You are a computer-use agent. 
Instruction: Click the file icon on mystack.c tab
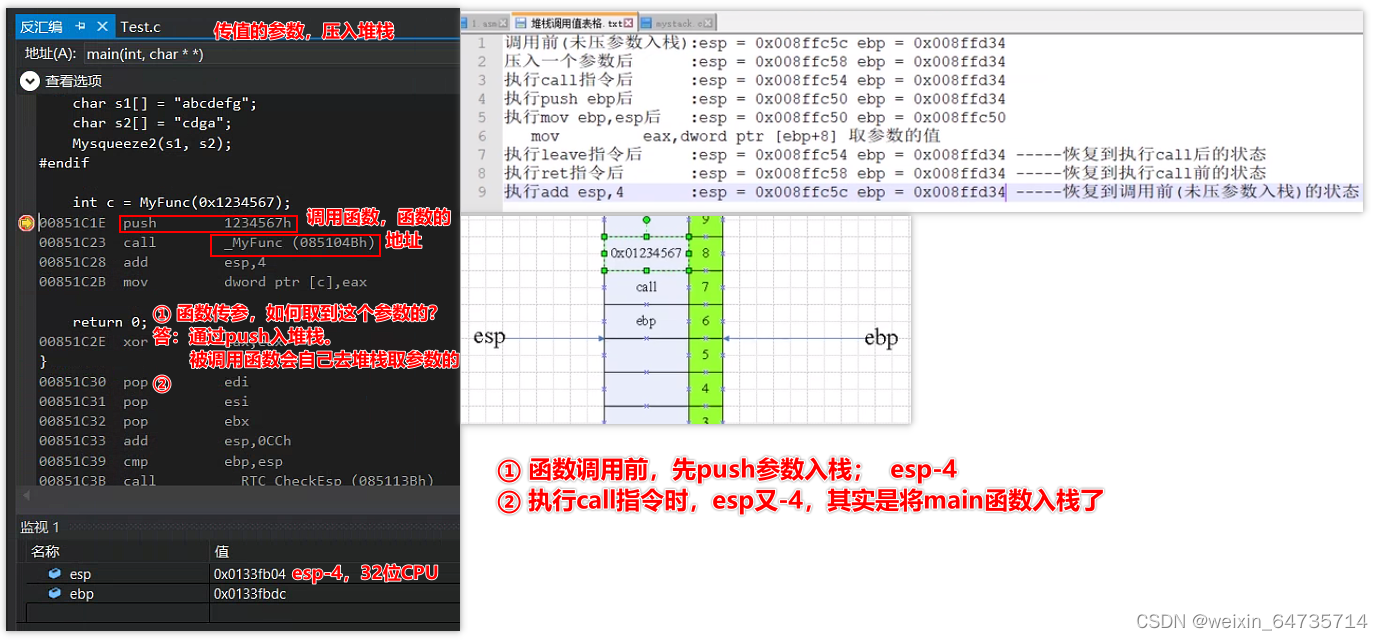(648, 22)
